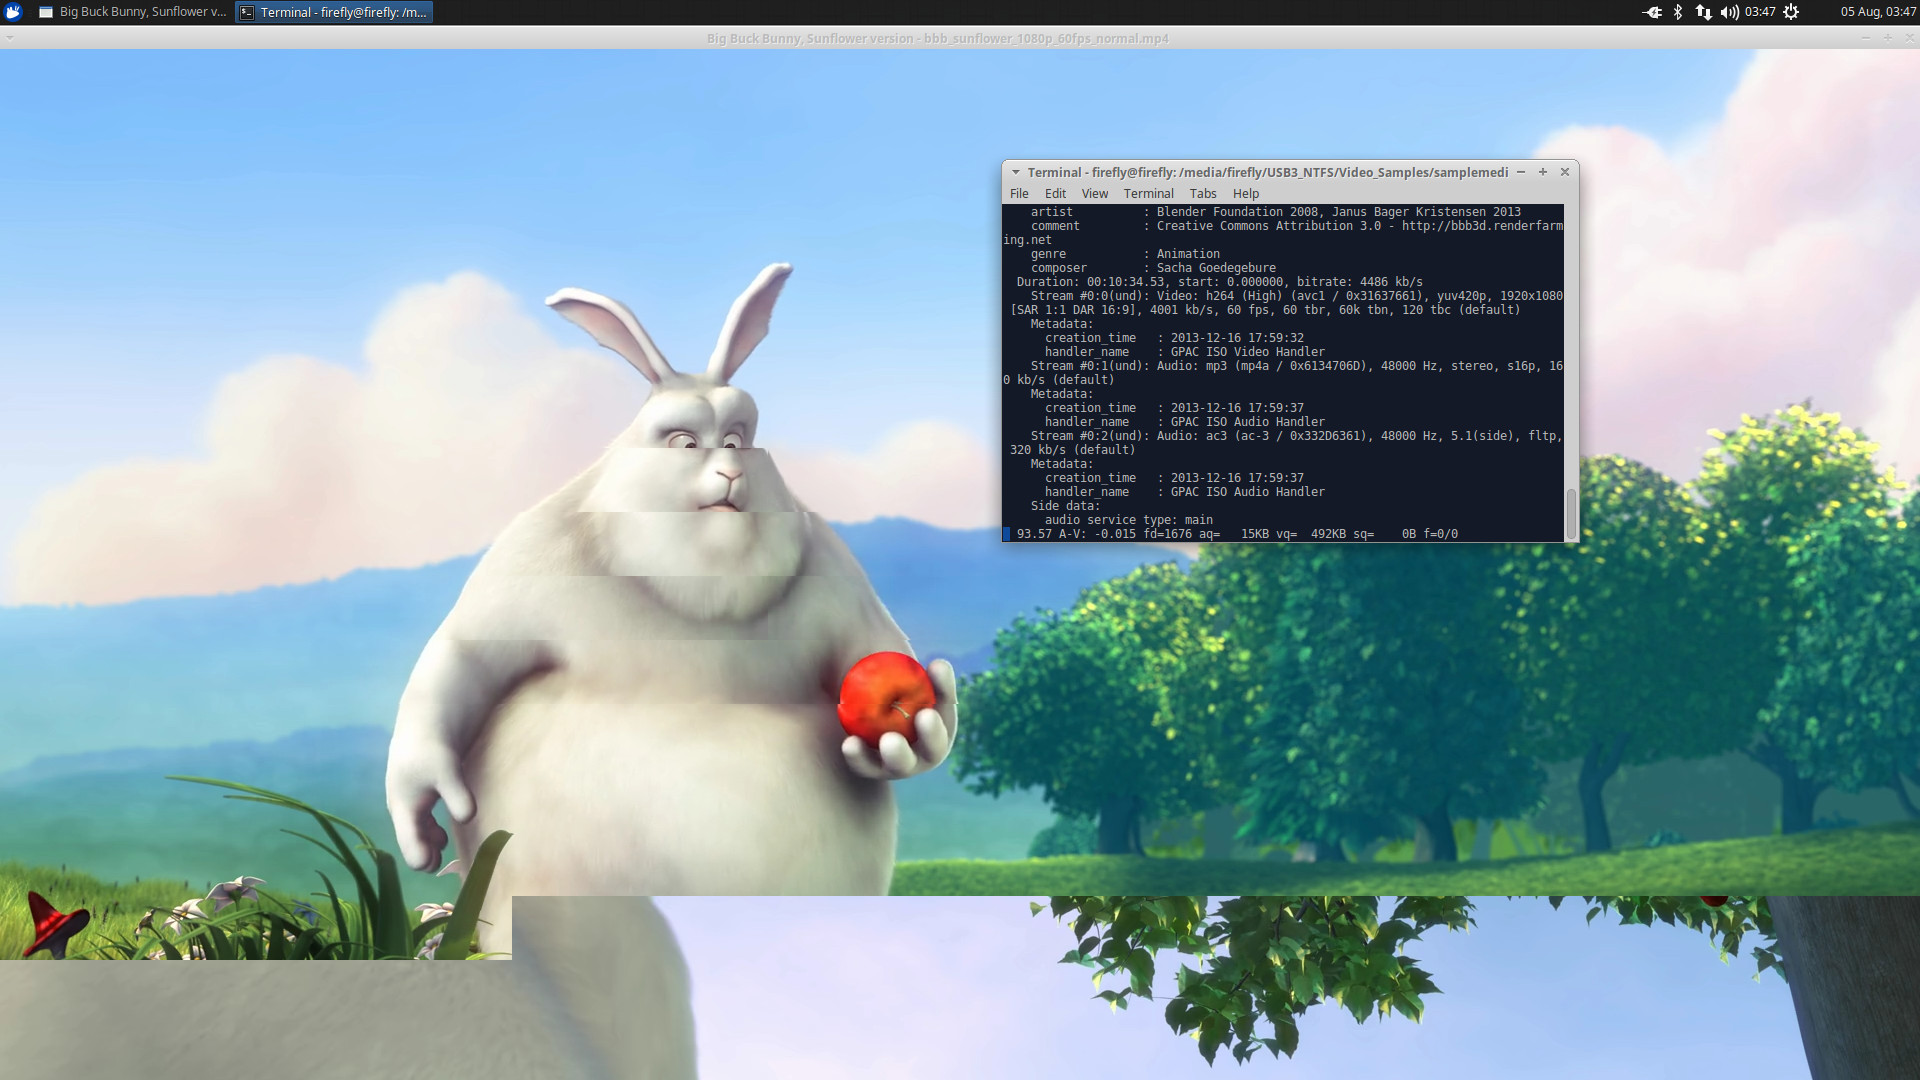Click the 'audio service type: main' line

point(1128,520)
